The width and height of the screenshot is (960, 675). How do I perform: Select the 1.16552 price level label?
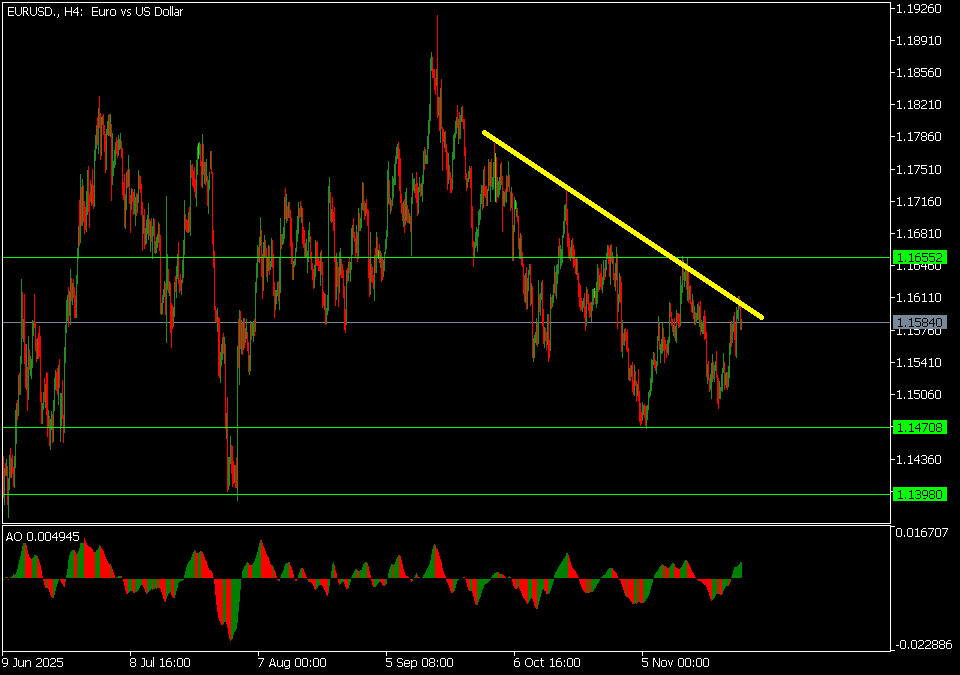click(x=919, y=258)
